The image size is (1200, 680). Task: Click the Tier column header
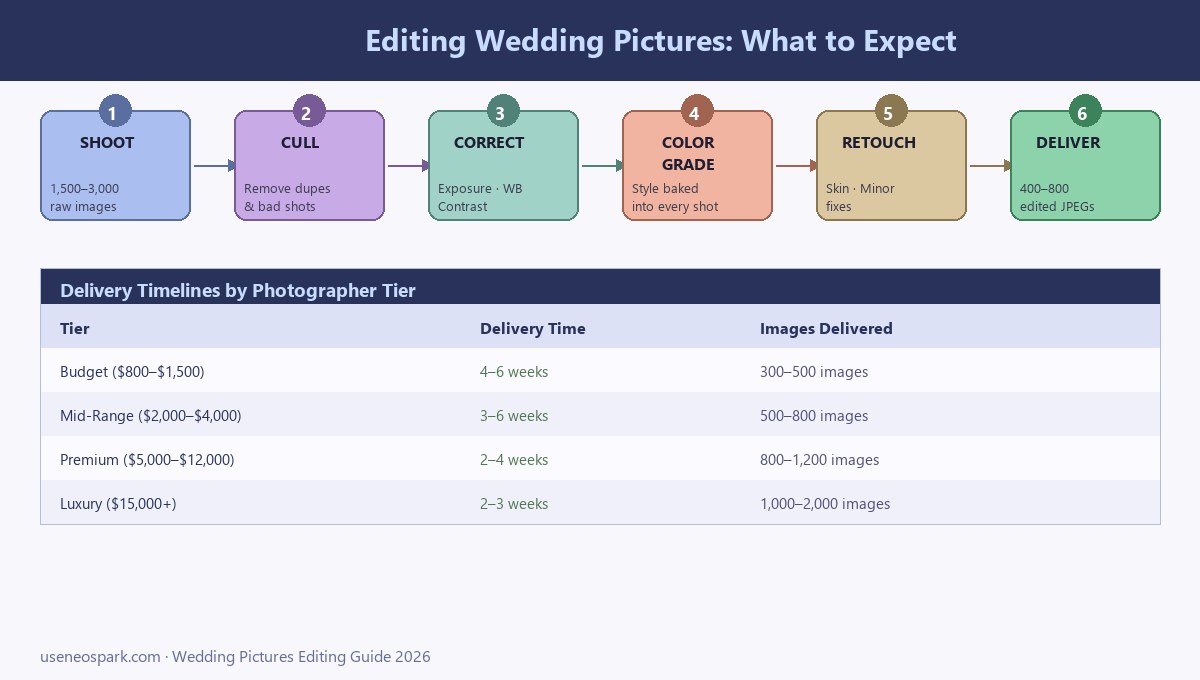point(74,328)
